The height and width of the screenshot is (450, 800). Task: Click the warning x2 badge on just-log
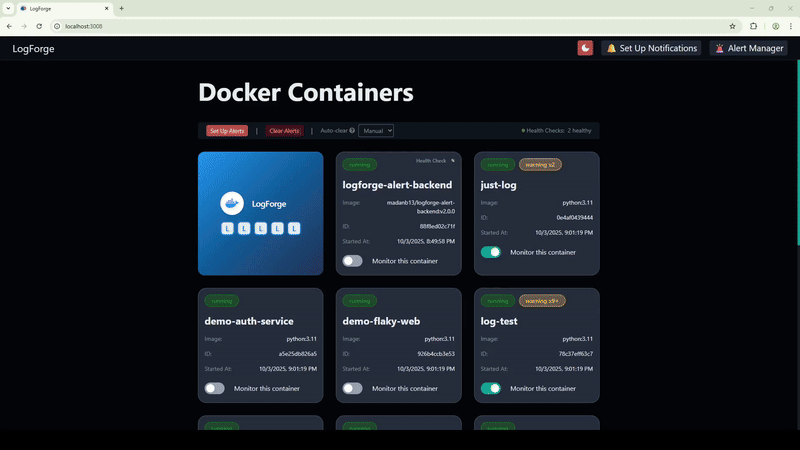click(540, 165)
